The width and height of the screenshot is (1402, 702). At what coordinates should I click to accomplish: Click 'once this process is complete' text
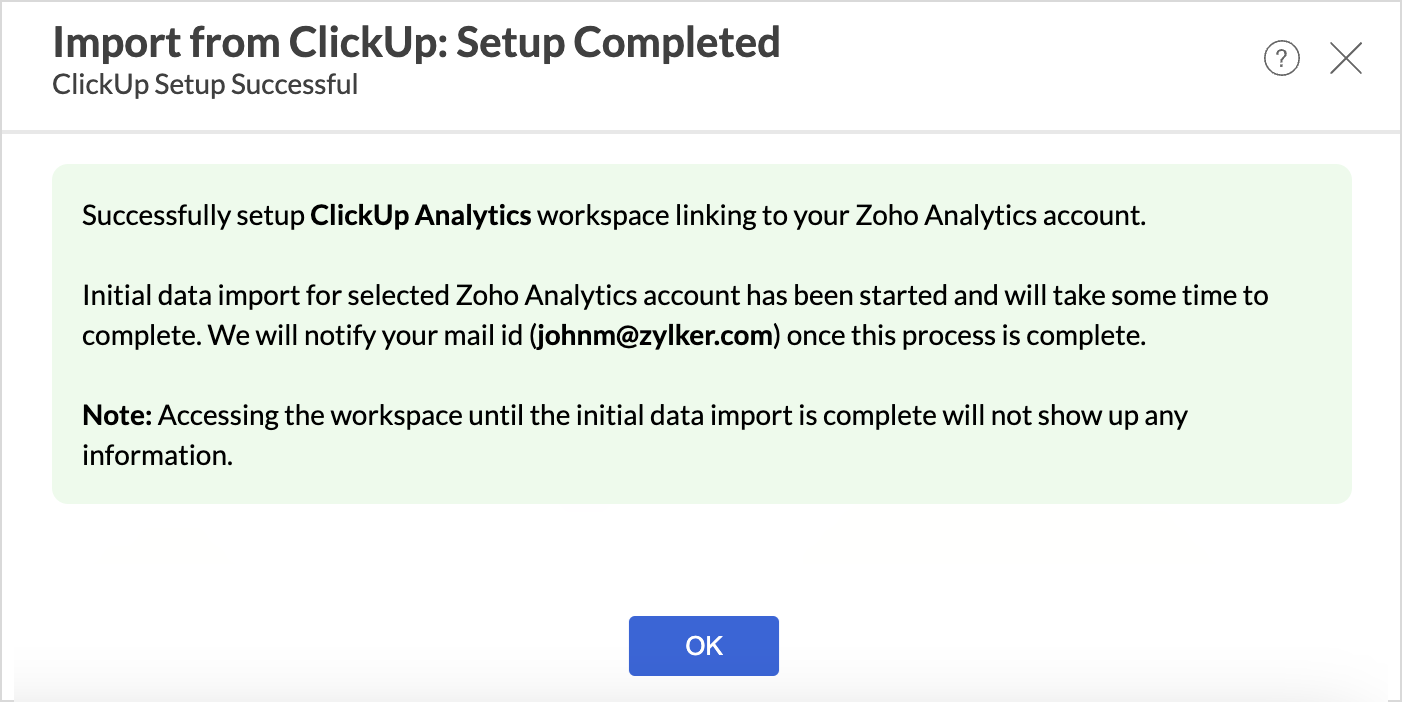966,336
